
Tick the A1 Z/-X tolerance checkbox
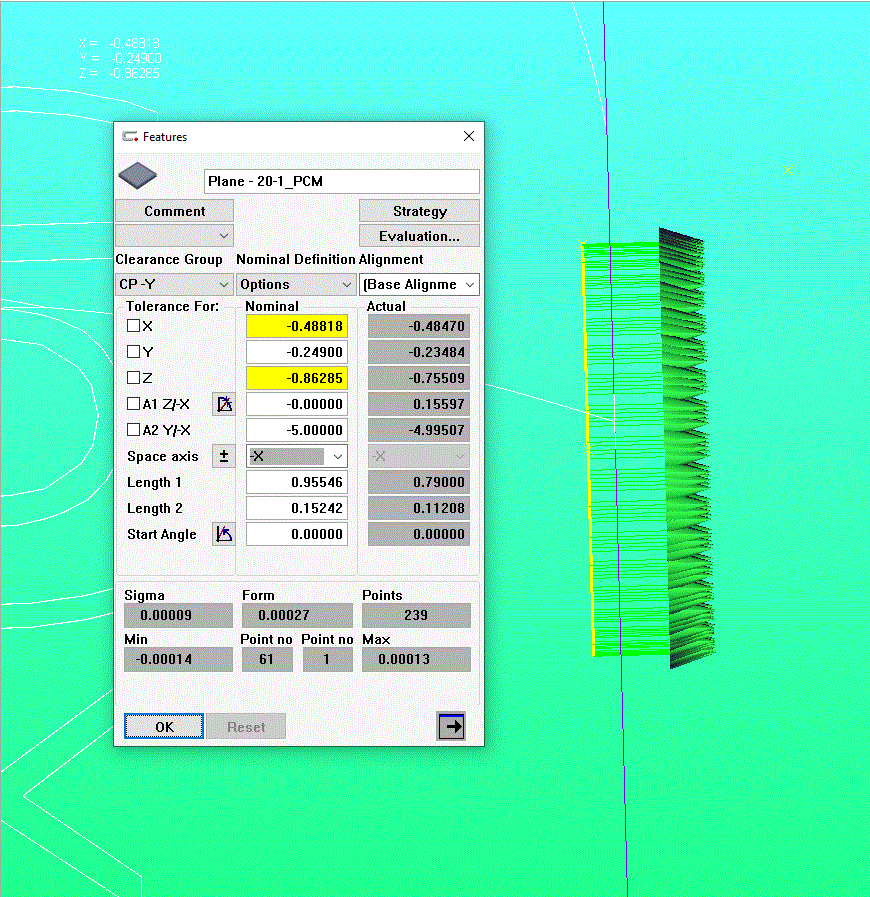[133, 404]
